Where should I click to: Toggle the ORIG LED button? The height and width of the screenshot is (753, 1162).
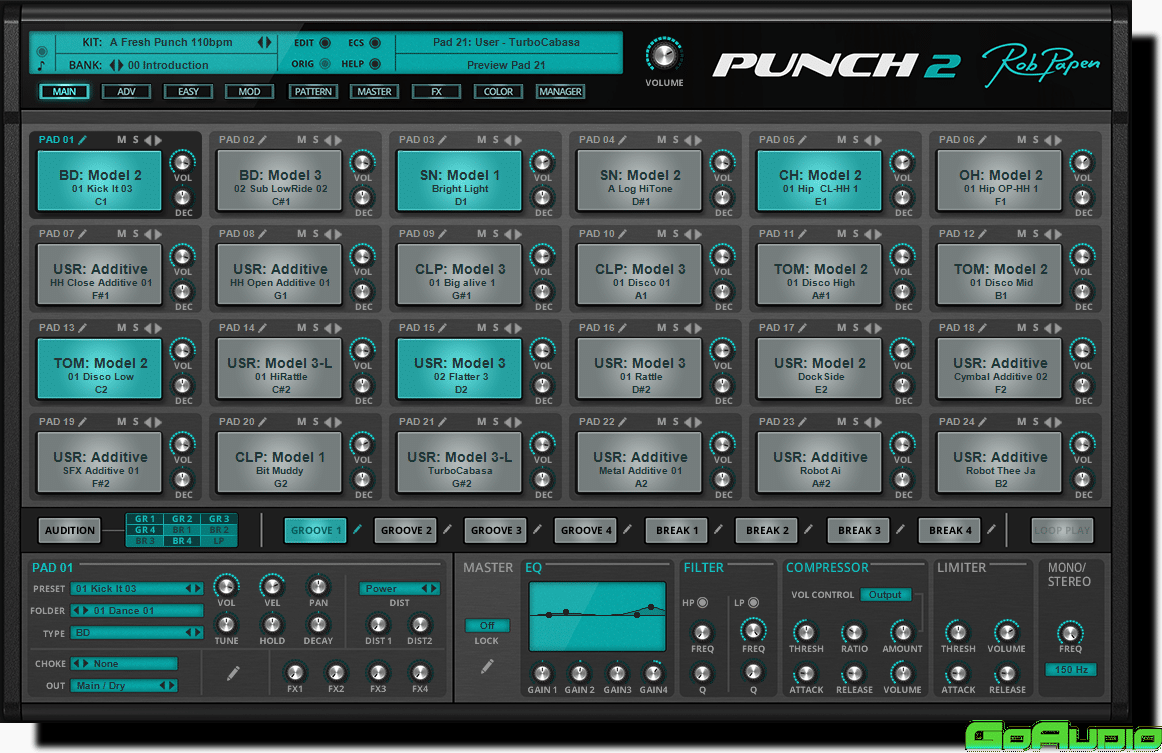325,64
